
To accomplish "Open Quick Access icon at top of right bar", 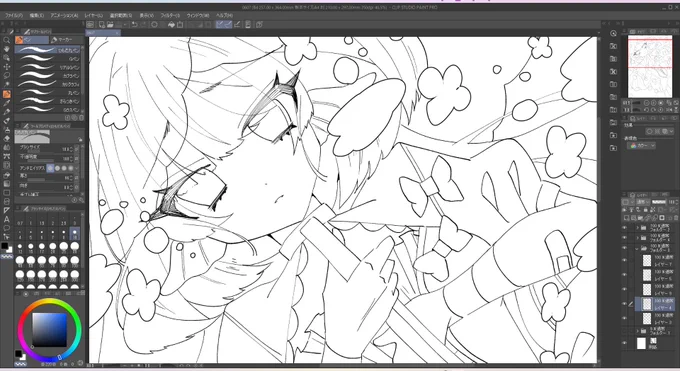I will click(x=613, y=33).
